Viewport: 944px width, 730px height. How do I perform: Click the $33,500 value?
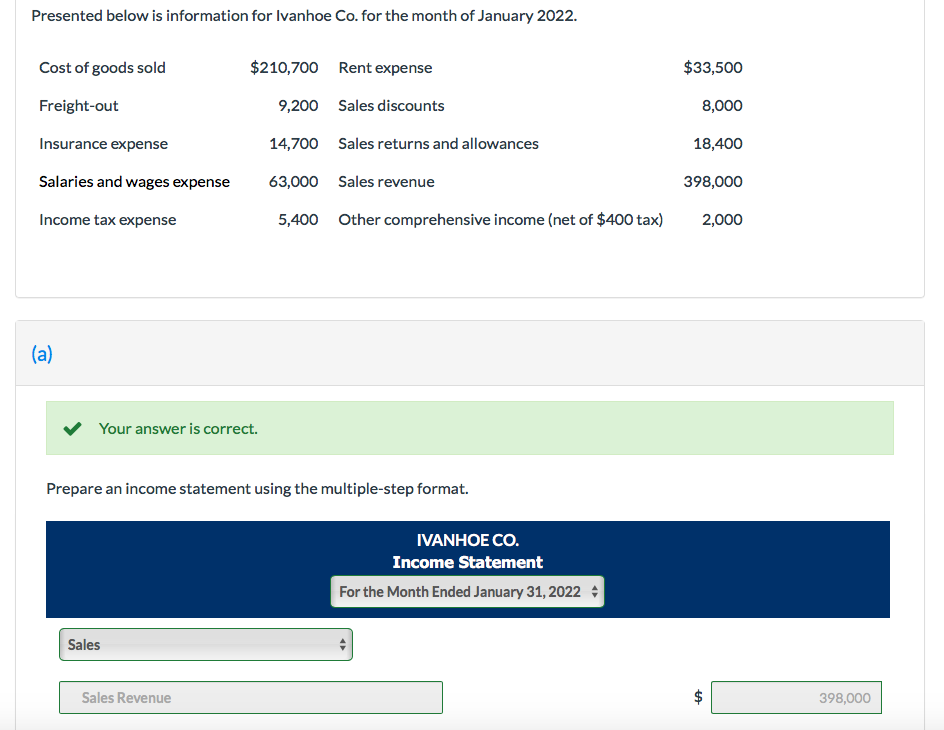[x=713, y=67]
